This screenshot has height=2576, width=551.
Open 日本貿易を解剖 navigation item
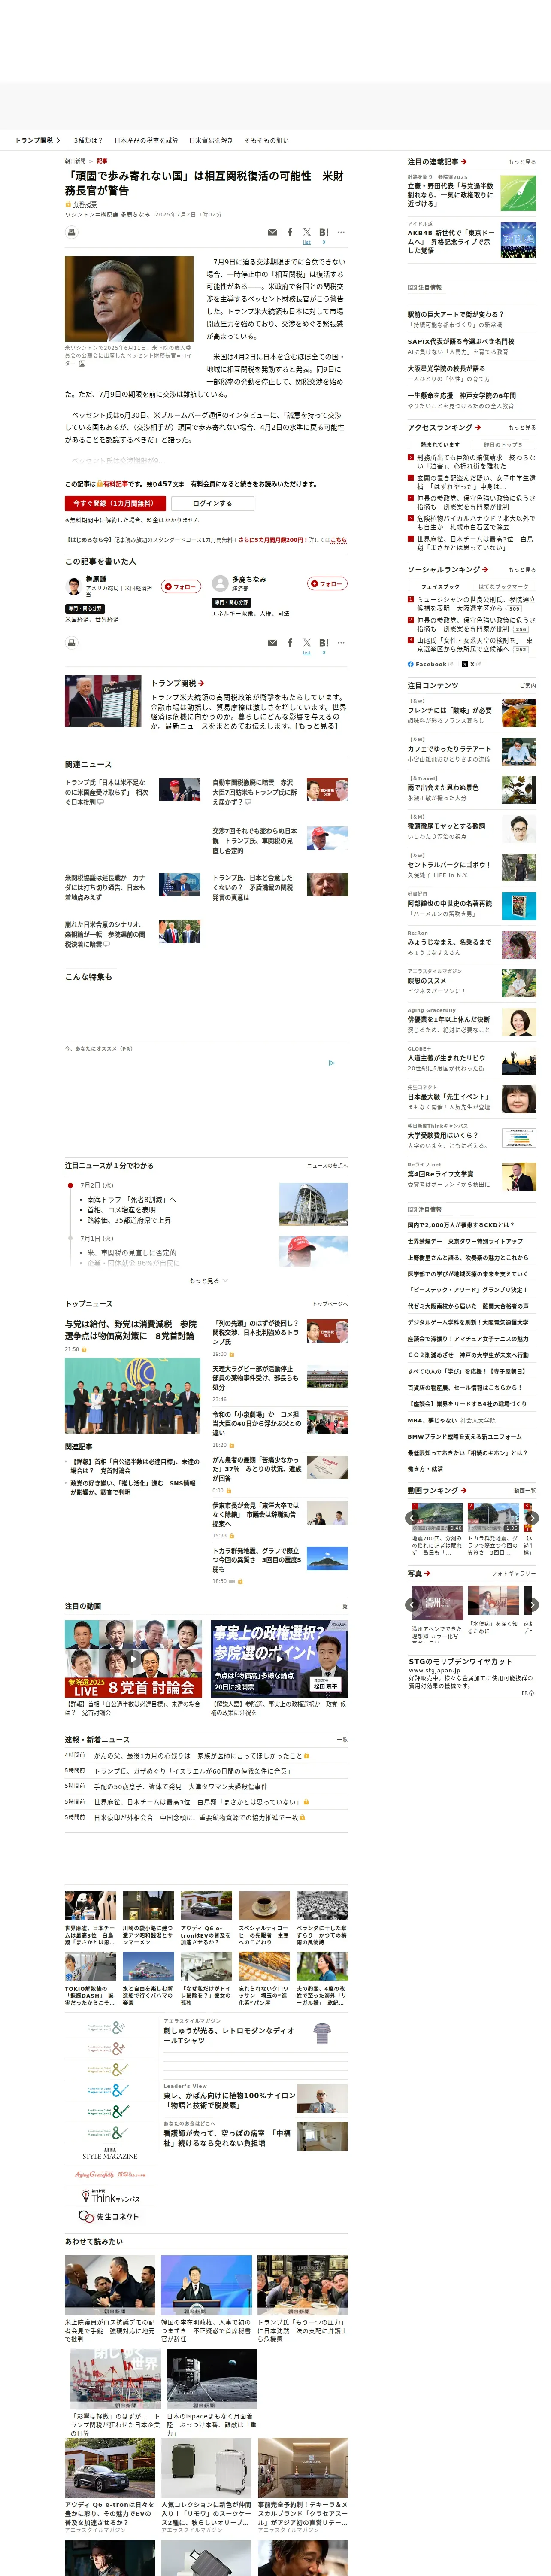[211, 140]
